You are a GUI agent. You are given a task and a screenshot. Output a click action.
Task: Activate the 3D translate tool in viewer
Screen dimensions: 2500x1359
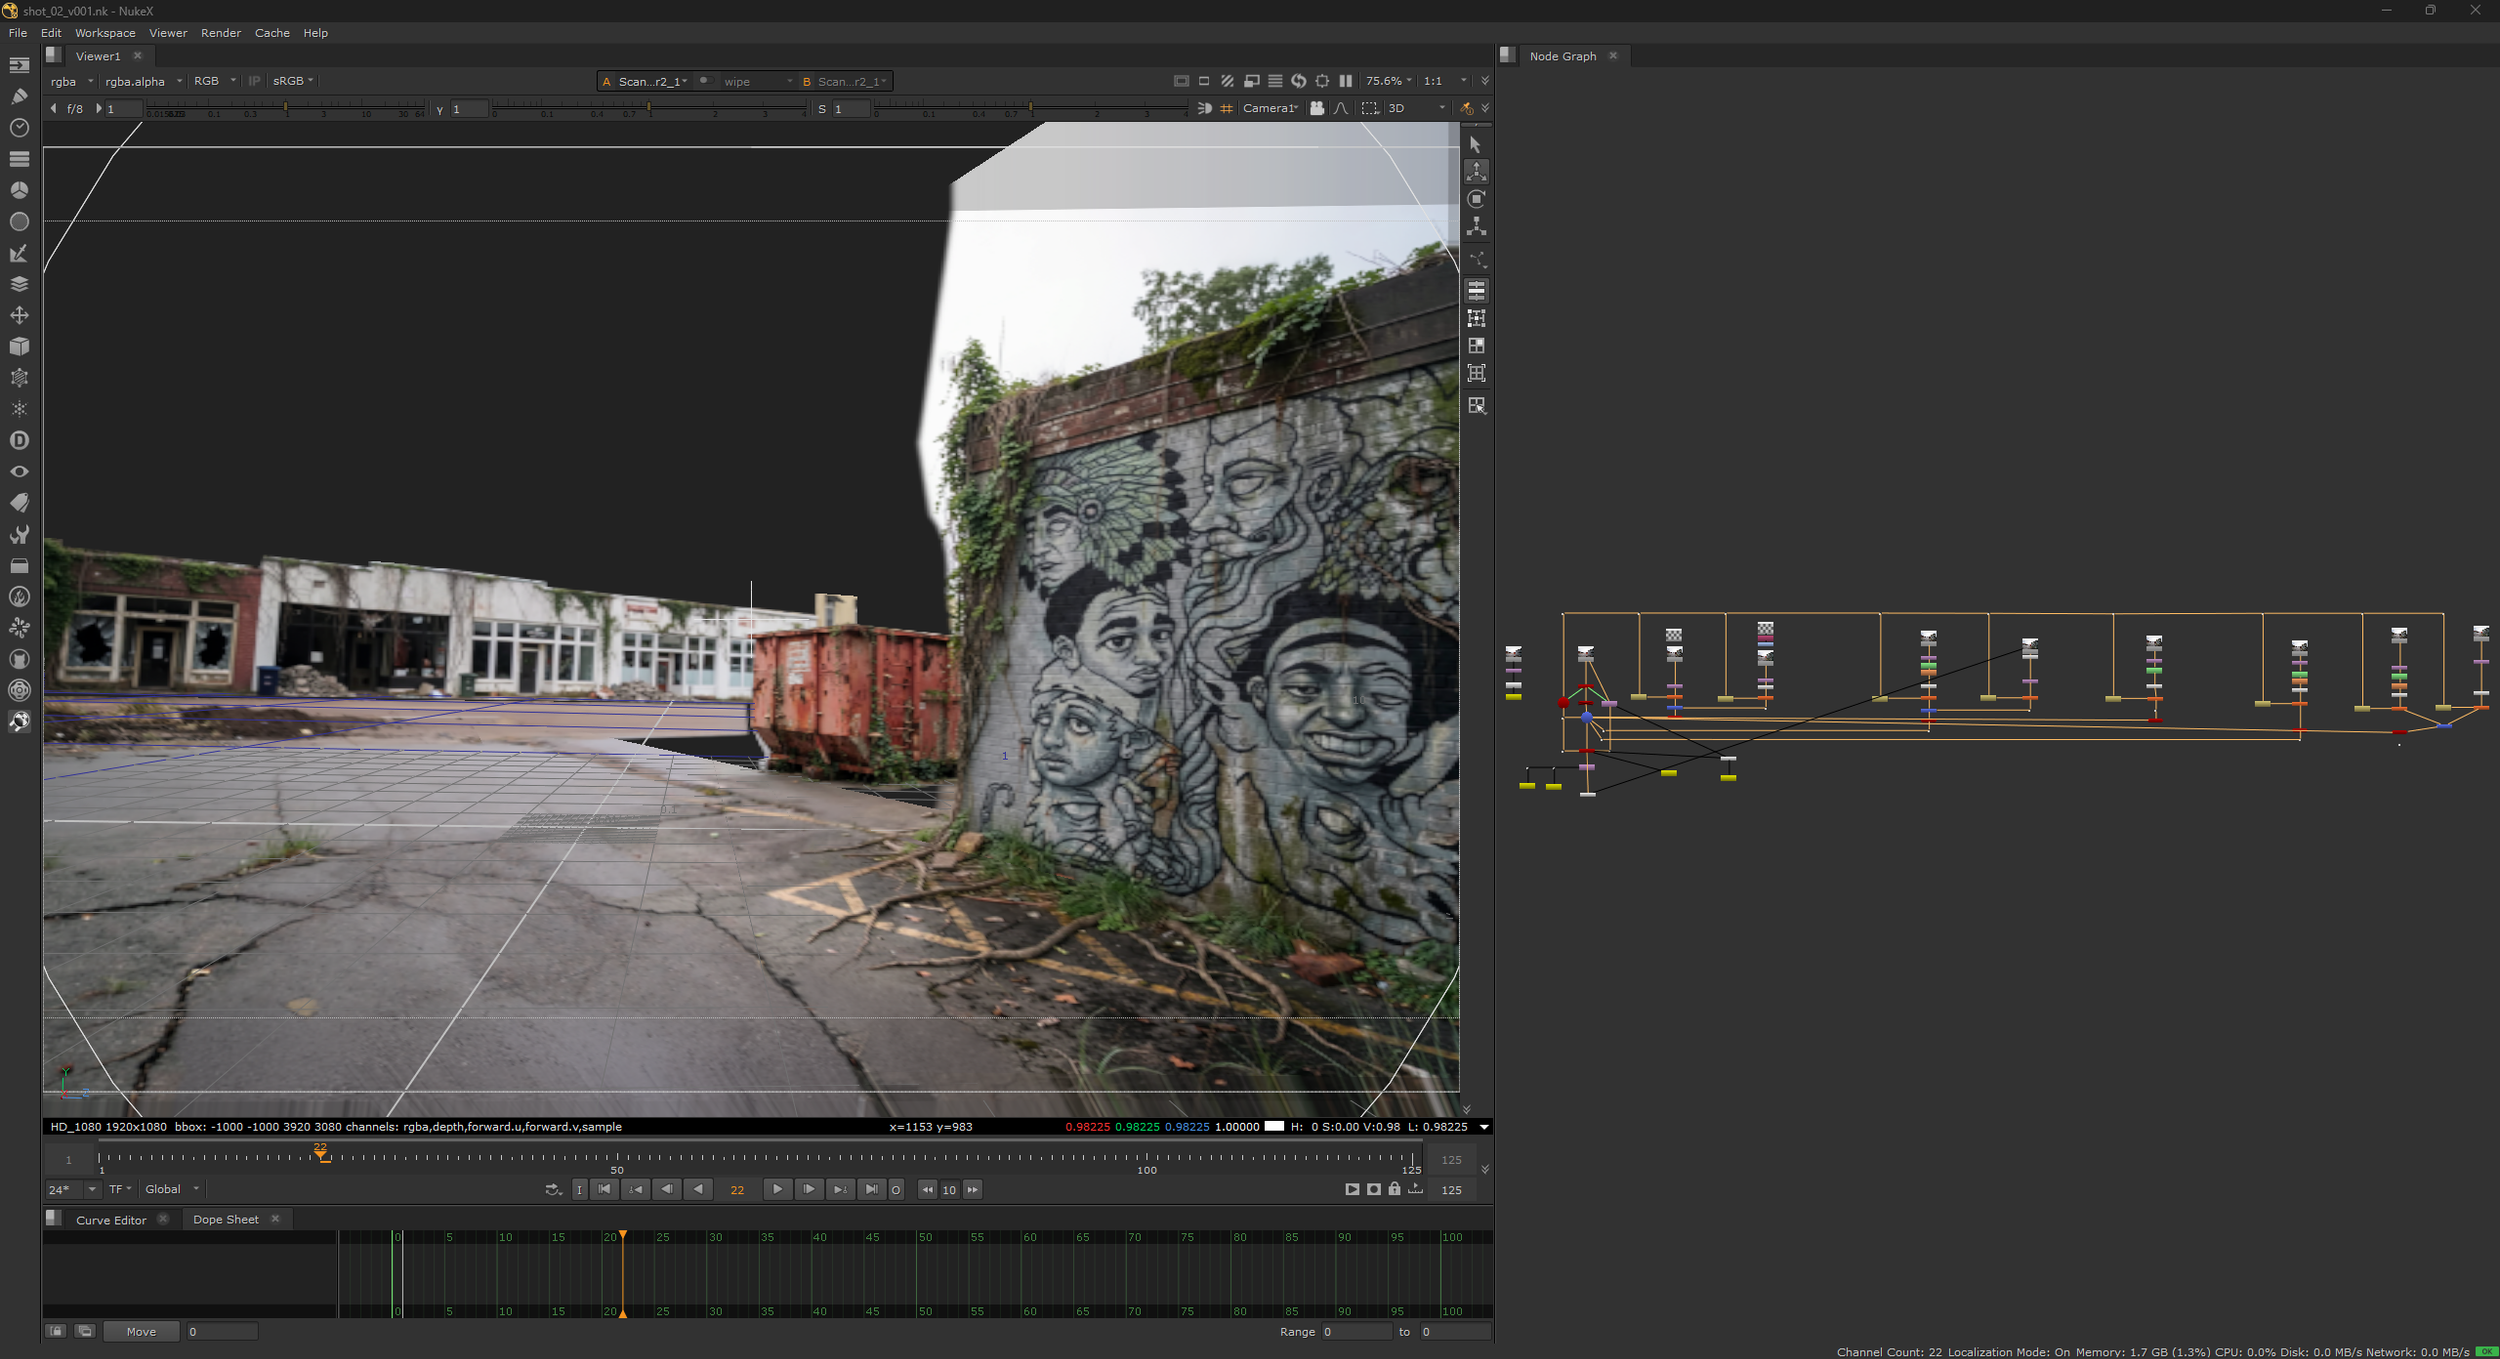click(1476, 171)
